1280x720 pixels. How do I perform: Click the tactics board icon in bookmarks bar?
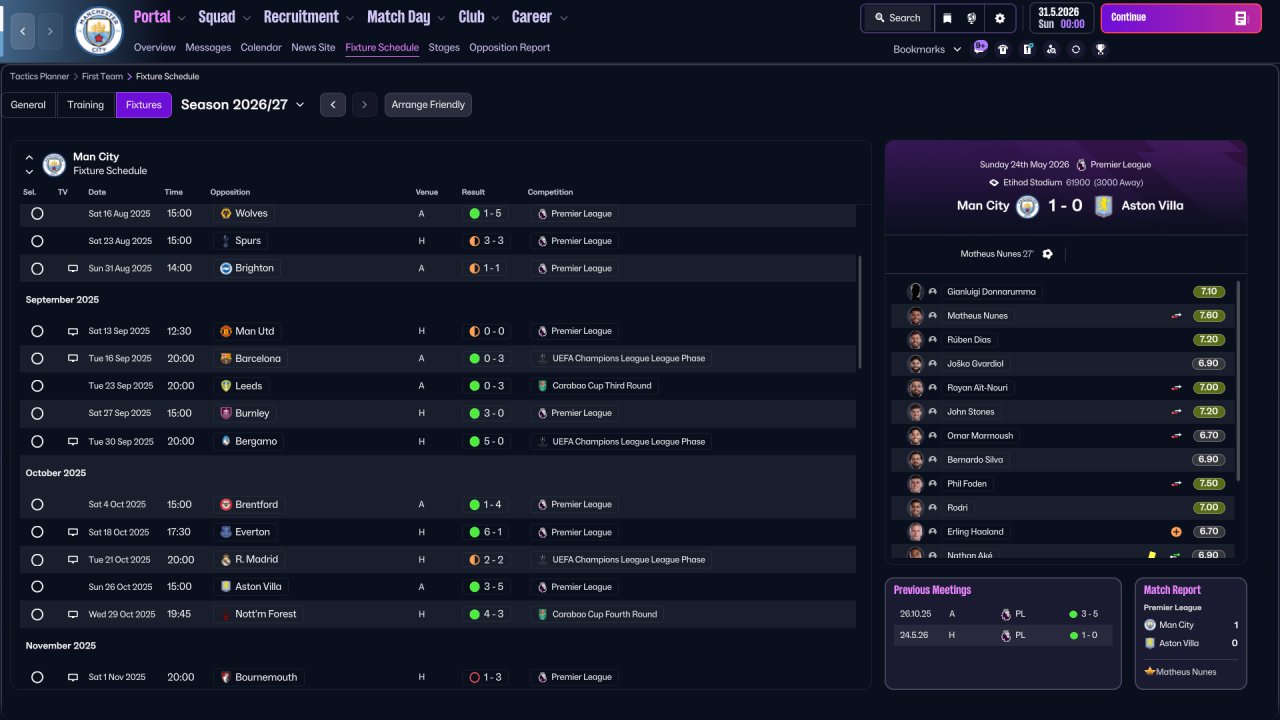tap(1027, 49)
